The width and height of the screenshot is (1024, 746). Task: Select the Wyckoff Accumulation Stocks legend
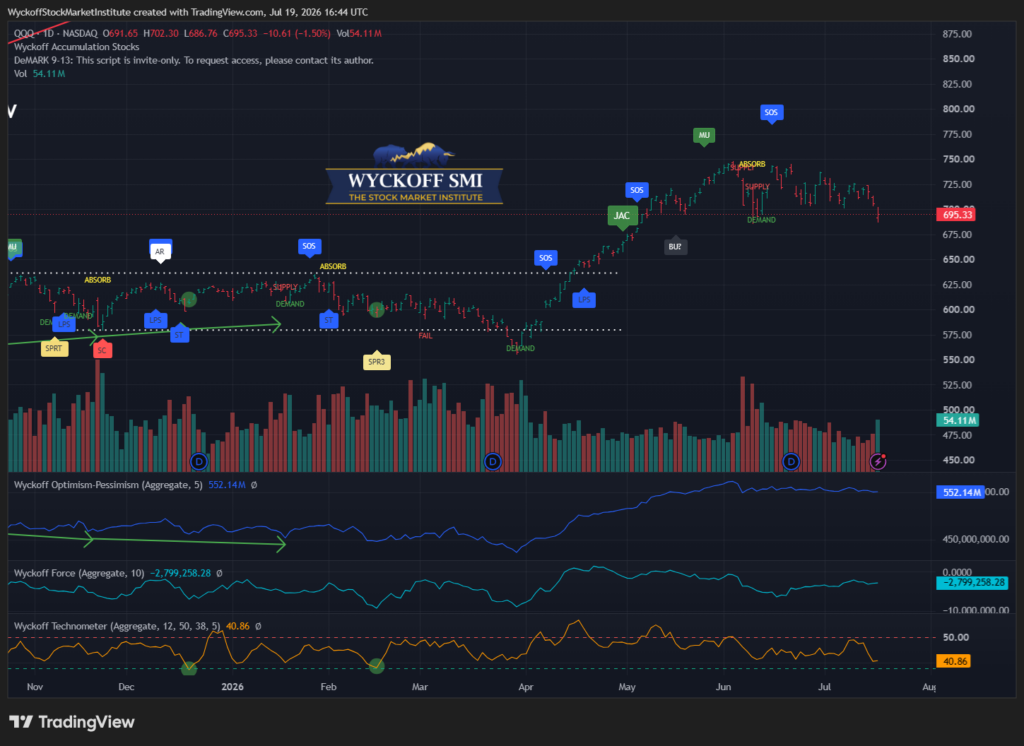[x=76, y=47]
